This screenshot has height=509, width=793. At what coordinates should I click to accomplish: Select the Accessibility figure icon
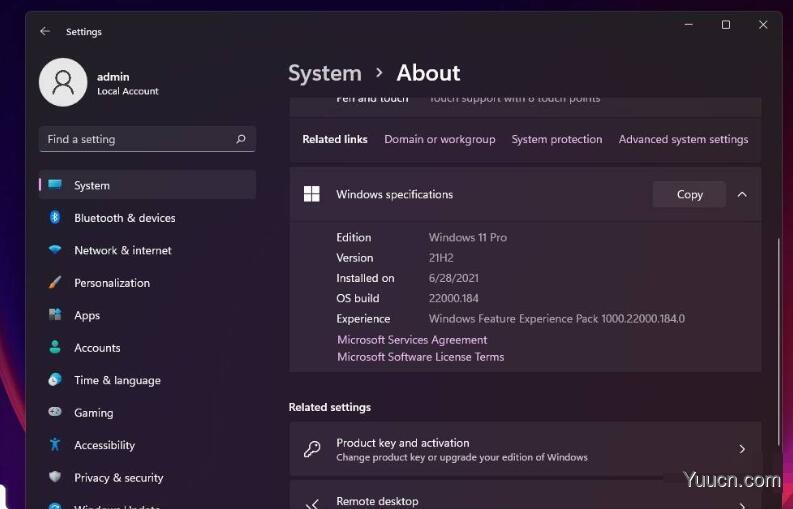tap(55, 445)
